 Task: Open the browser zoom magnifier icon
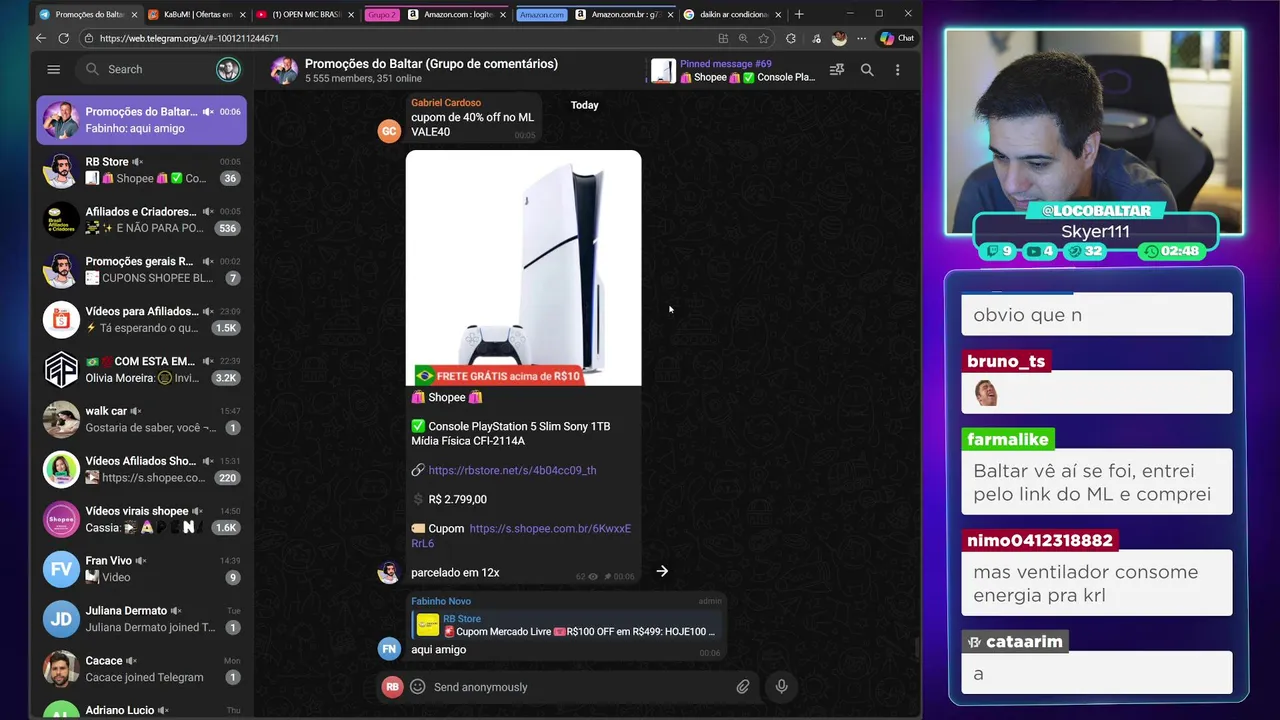click(743, 38)
